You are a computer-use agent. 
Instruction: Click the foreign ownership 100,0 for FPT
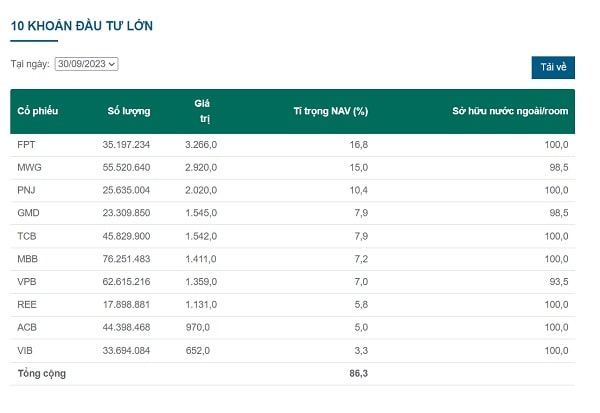556,145
